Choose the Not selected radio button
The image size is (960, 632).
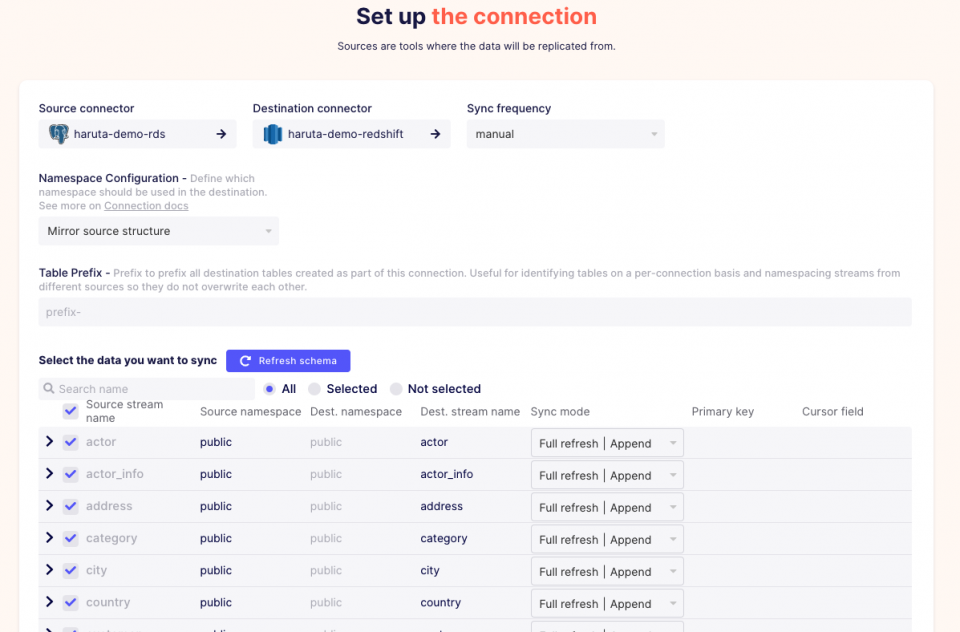coord(396,389)
